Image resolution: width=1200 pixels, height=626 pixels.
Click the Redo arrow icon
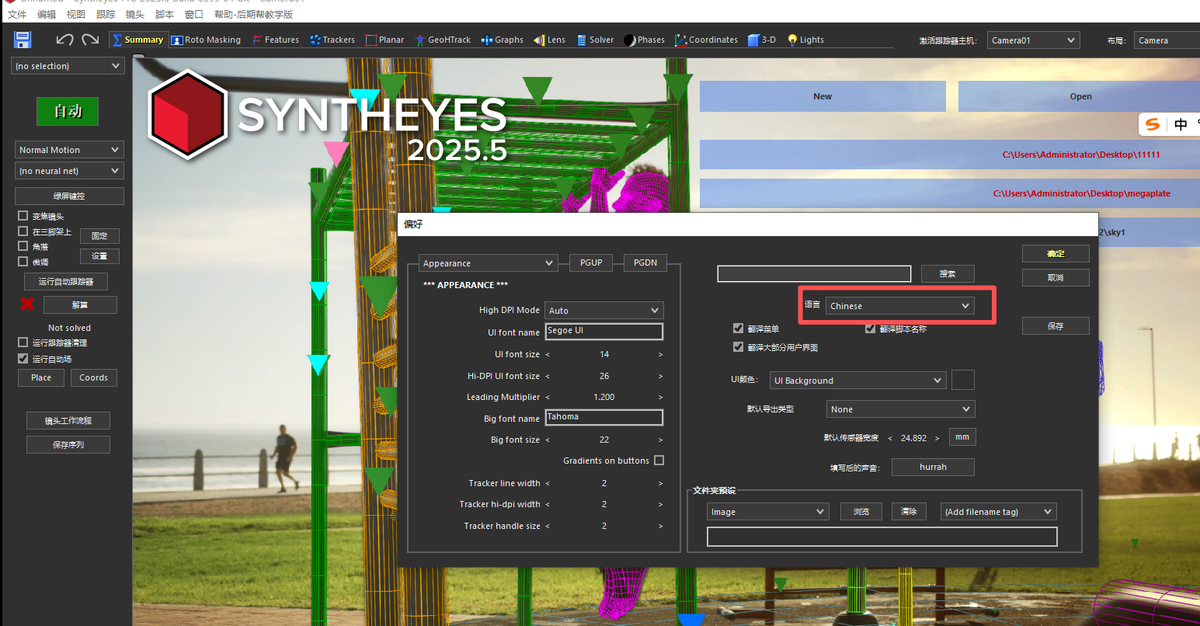coord(90,40)
